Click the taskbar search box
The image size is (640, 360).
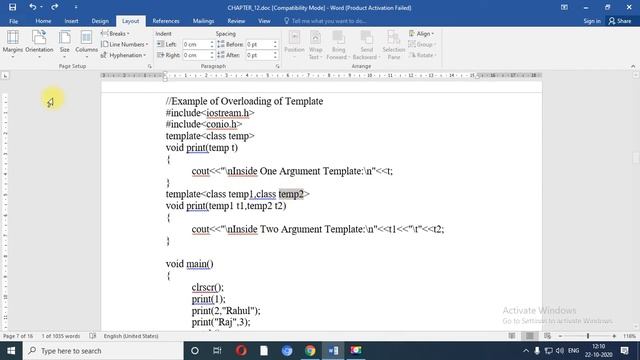103,351
